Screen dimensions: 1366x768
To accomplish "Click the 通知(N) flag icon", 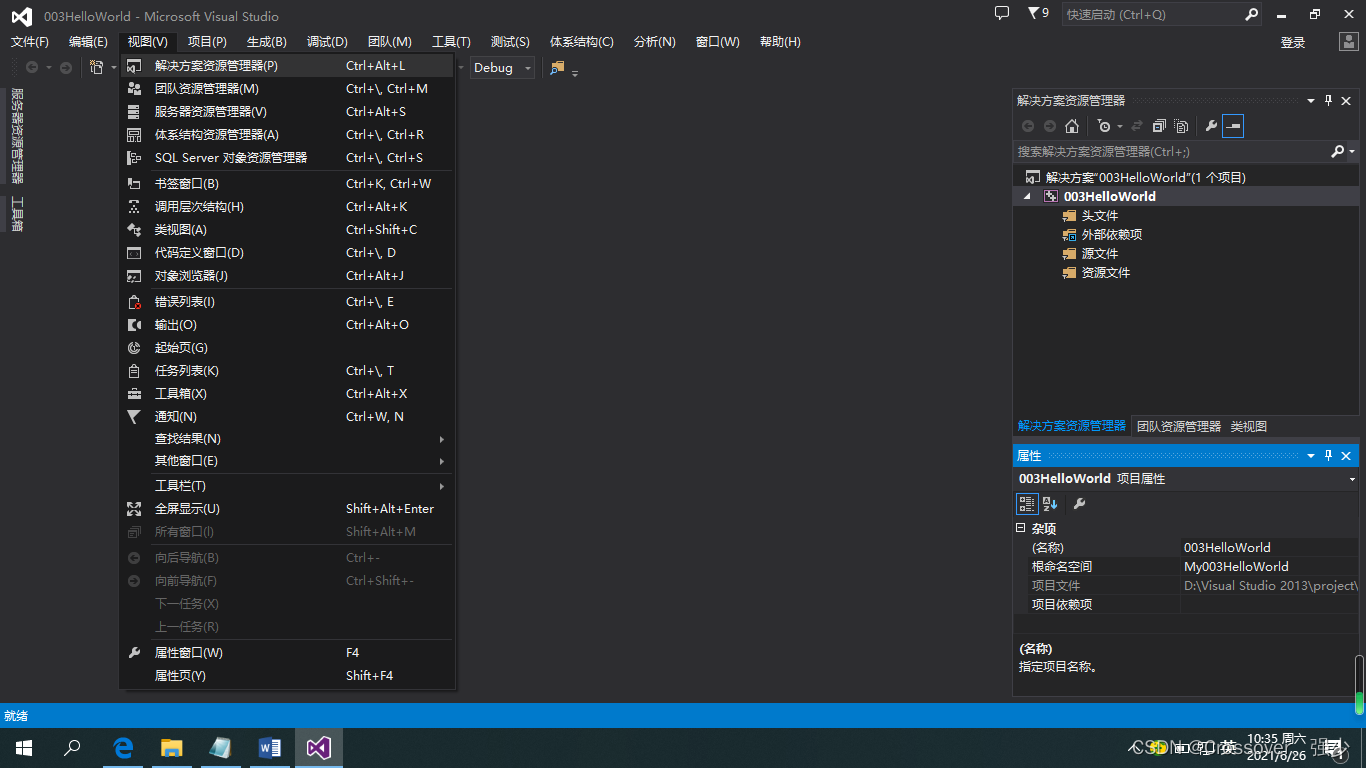I will coord(134,416).
